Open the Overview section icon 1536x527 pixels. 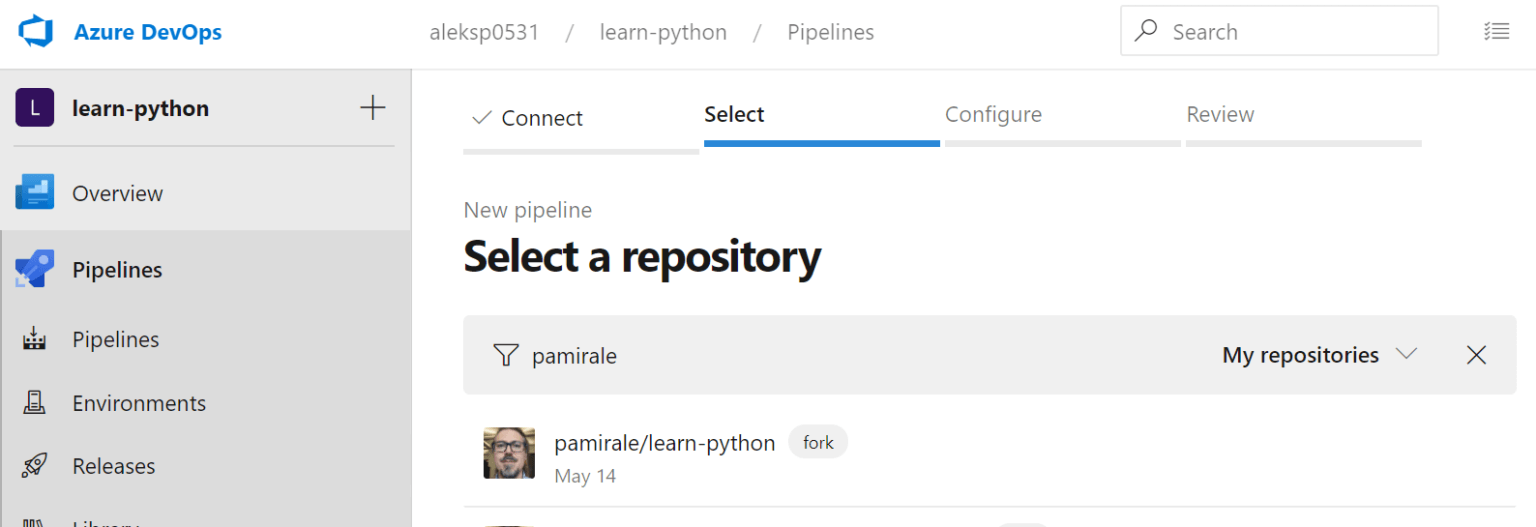point(35,192)
